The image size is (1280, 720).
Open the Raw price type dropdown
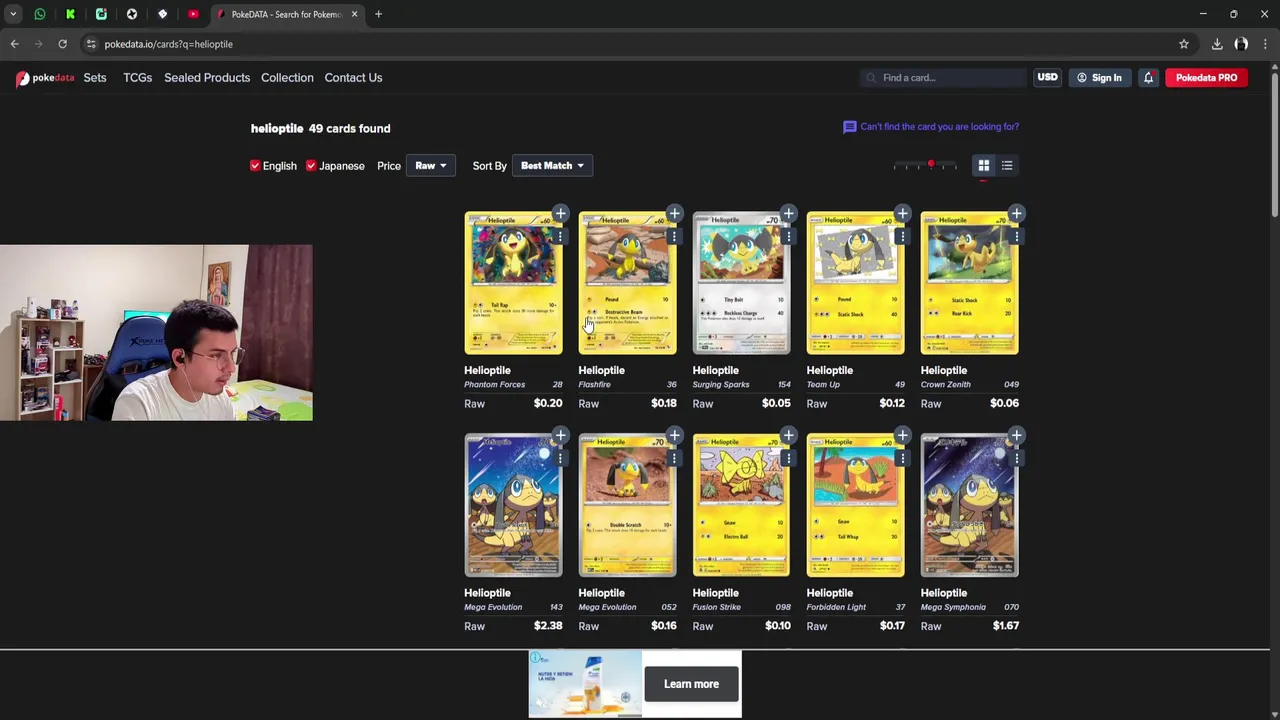[x=431, y=166]
